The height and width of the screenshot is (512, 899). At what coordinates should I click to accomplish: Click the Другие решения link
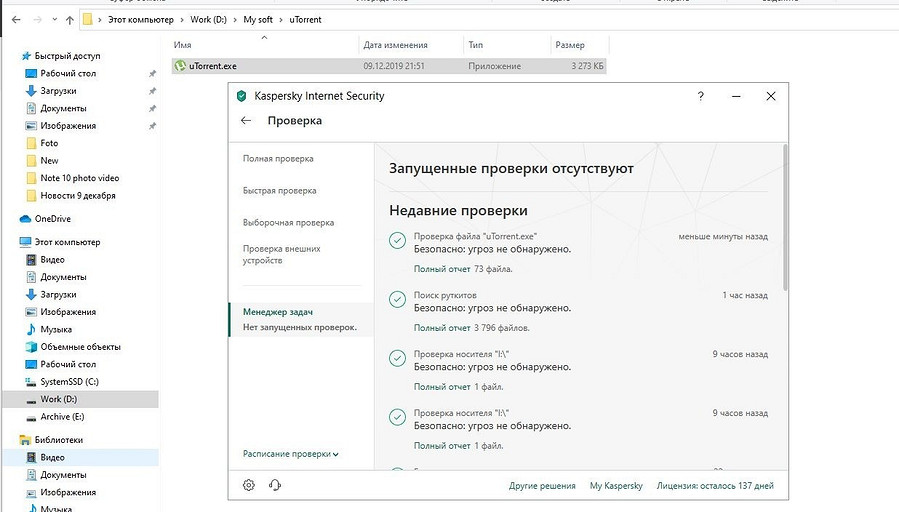click(x=542, y=486)
